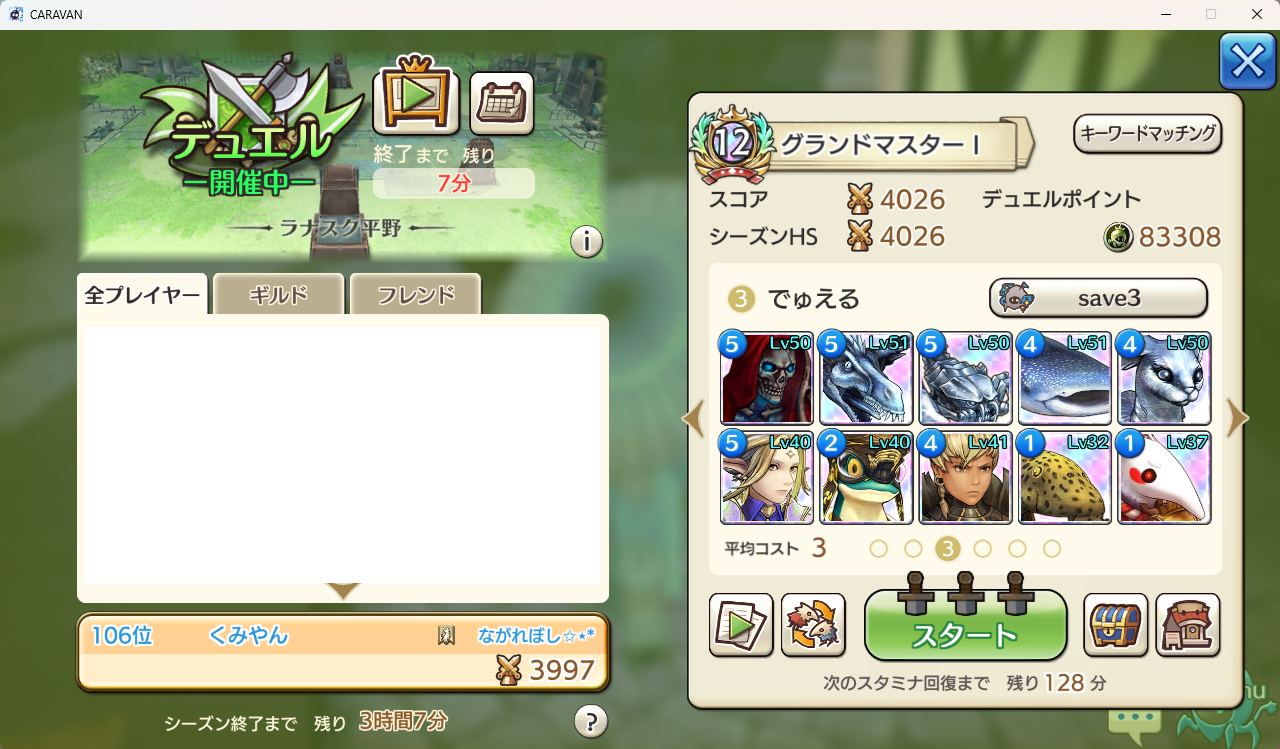This screenshot has width=1280, height=749.
Task: Click the party swap arrows icon
Action: click(813, 625)
